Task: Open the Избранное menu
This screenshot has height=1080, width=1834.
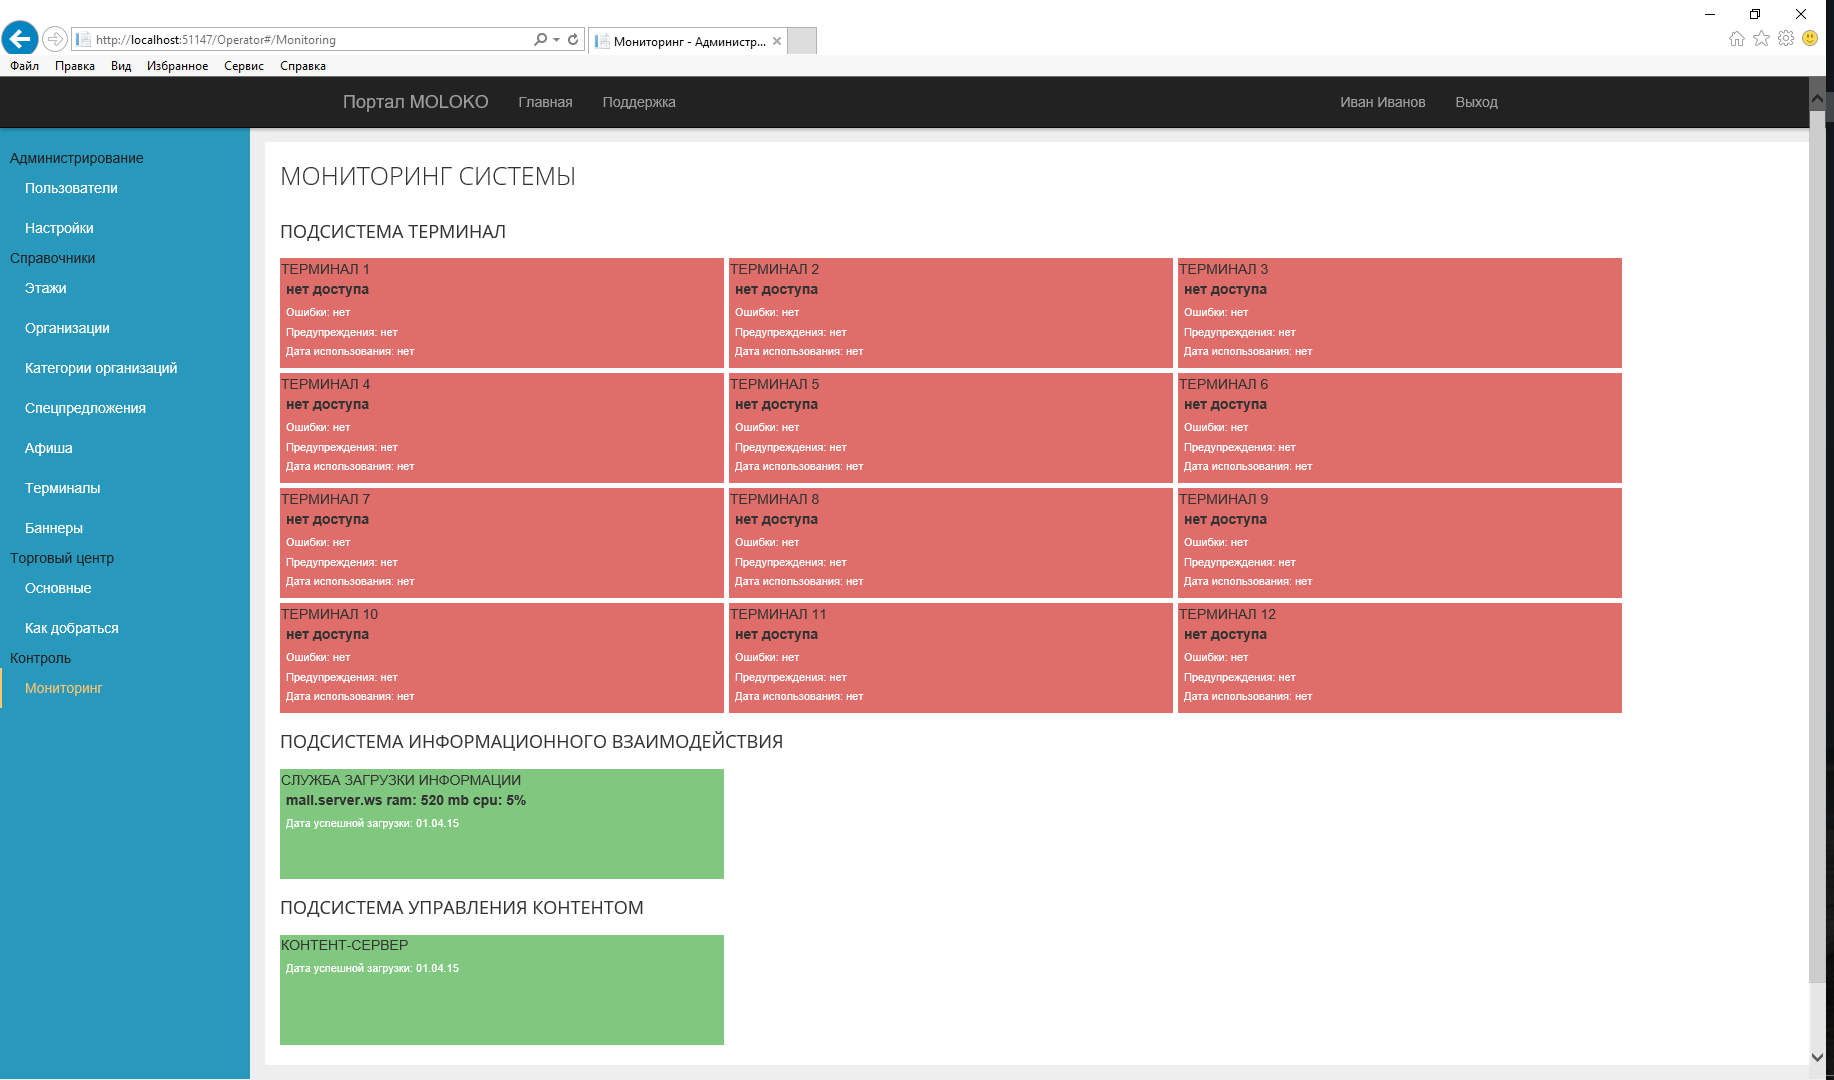Action: tap(177, 66)
